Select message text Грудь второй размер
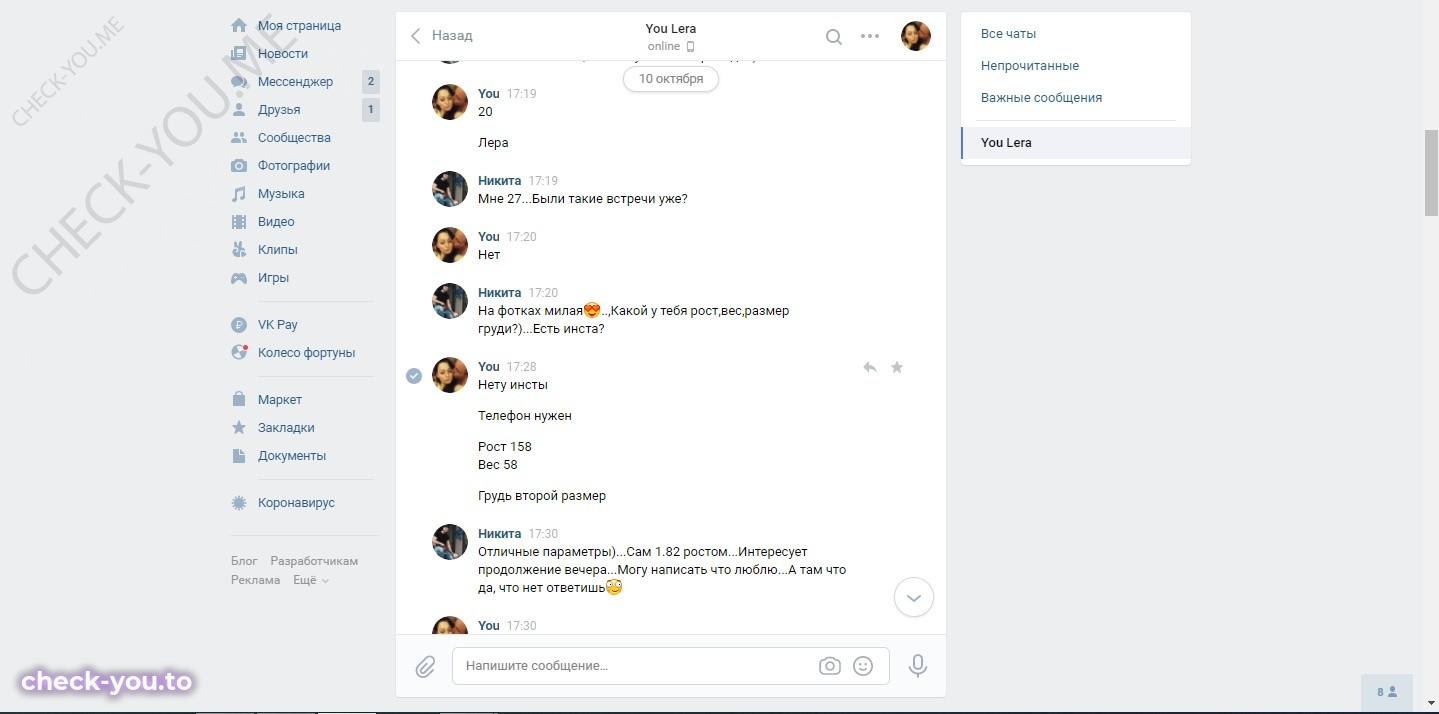Image resolution: width=1439 pixels, height=714 pixels. [x=542, y=496]
